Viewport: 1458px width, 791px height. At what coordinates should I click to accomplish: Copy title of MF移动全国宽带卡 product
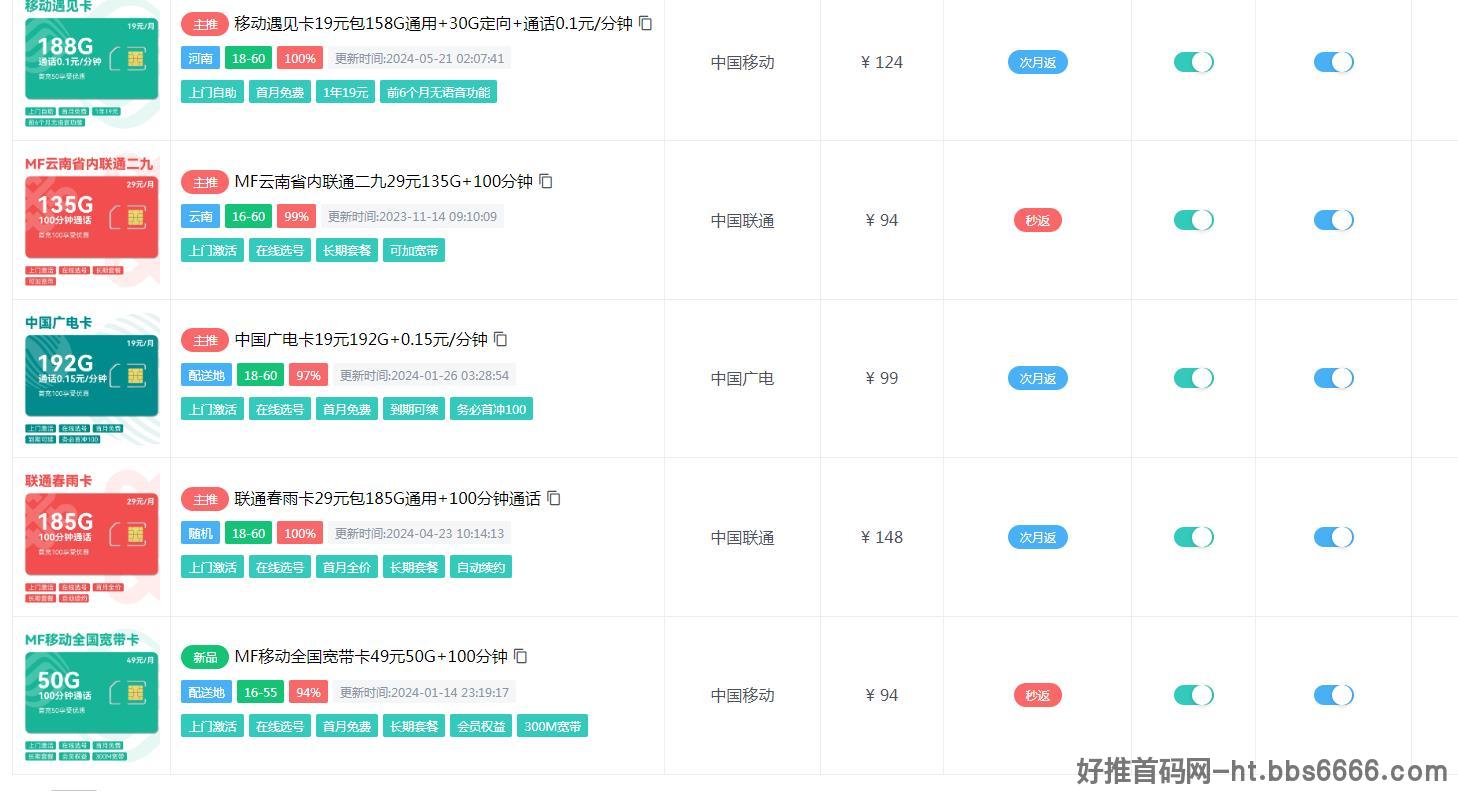point(521,656)
